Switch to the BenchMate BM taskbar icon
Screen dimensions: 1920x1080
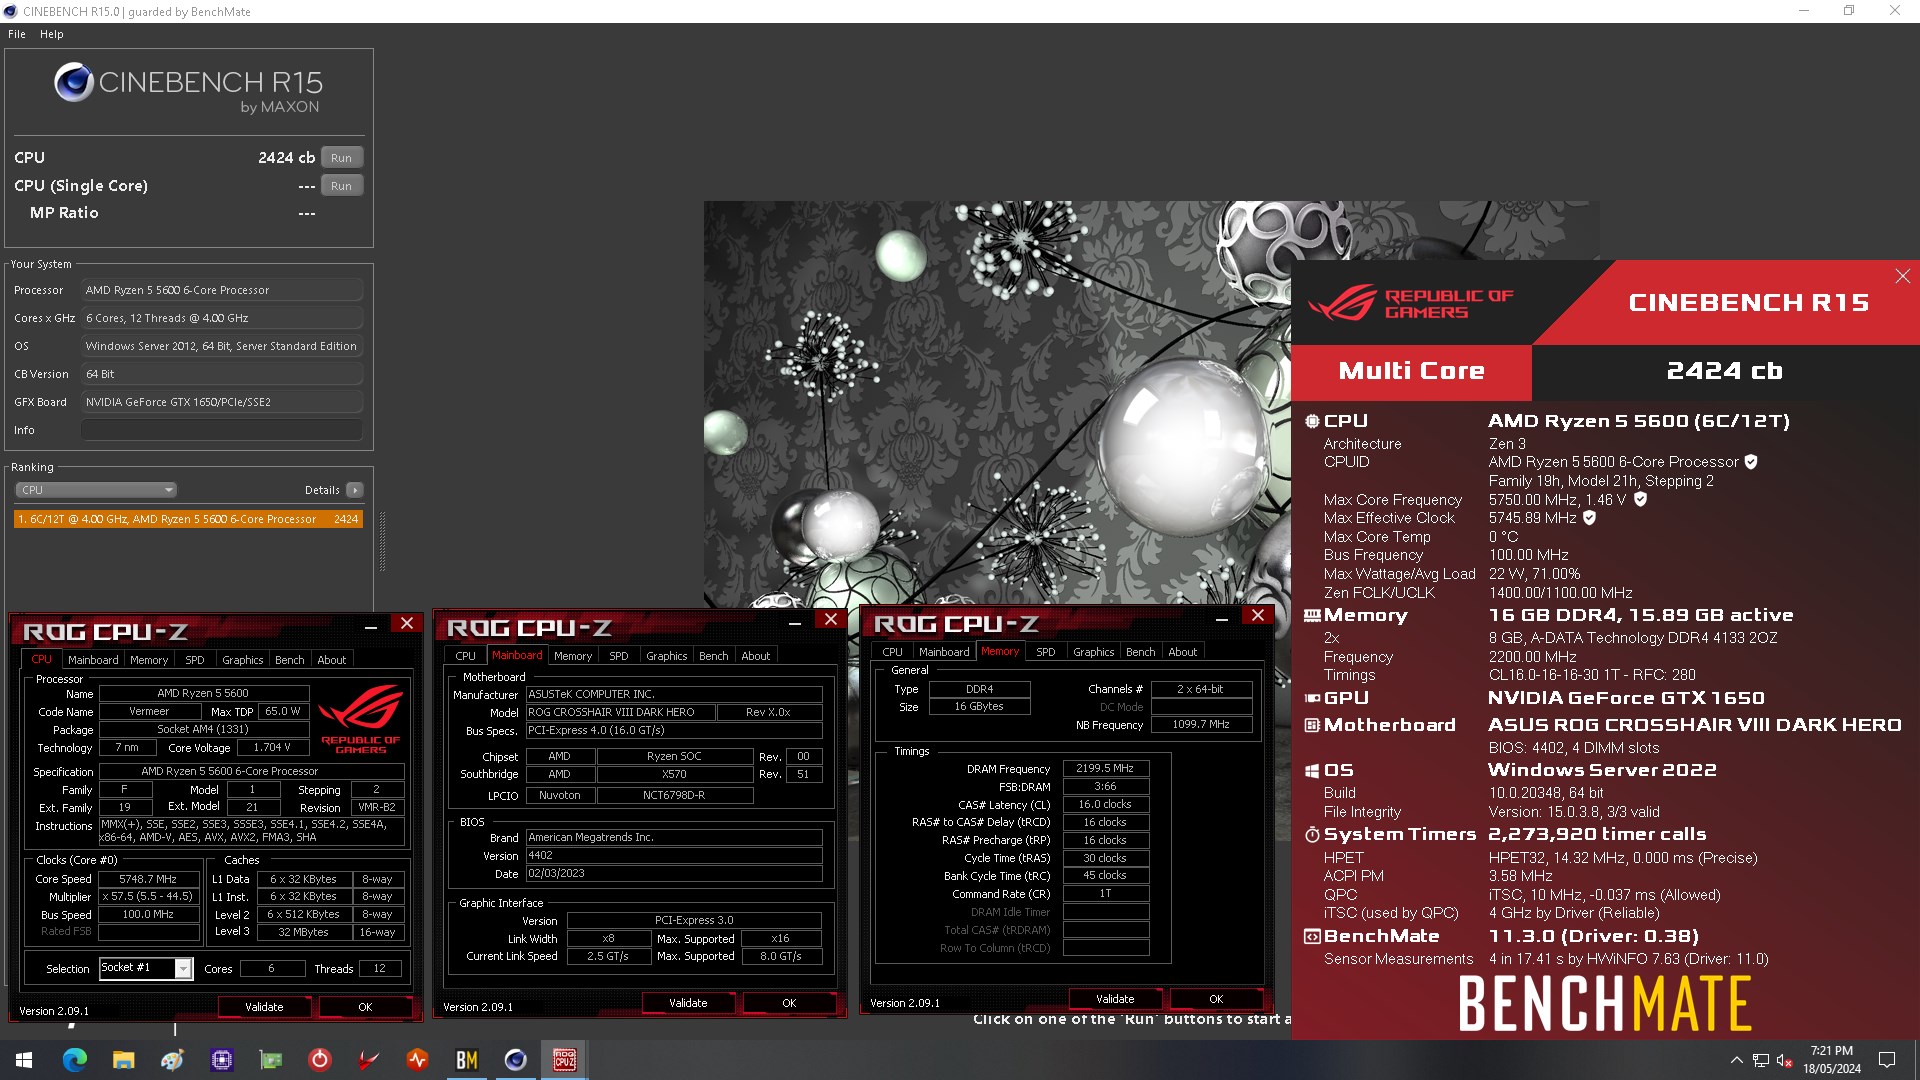(467, 1060)
